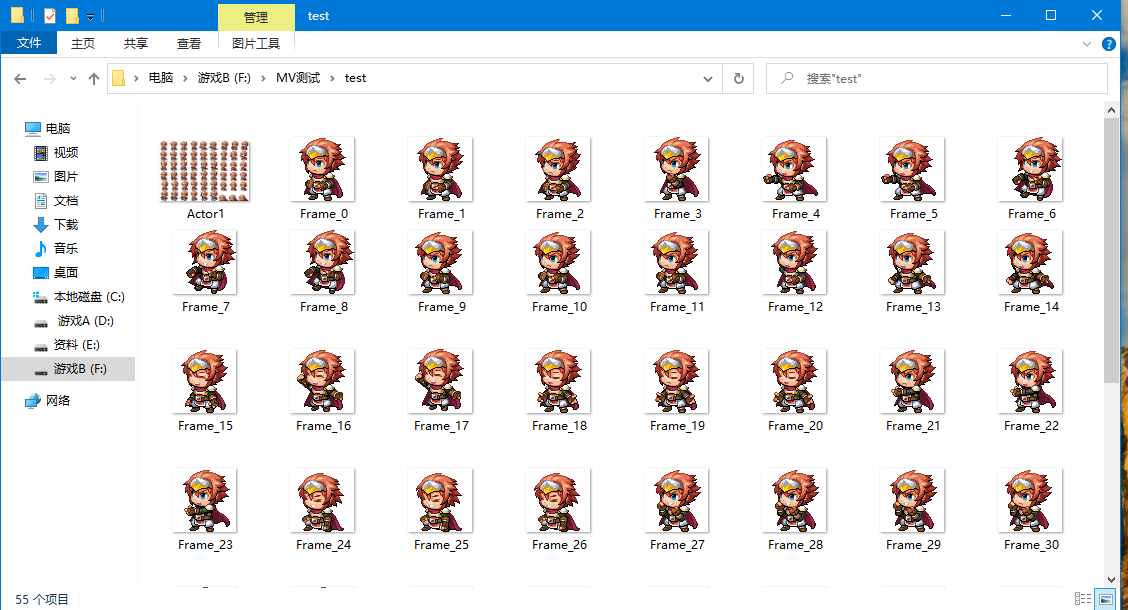Image resolution: width=1128 pixels, height=610 pixels.
Task: Open the Quick Access toolbar customize dropdown
Action: (90, 16)
